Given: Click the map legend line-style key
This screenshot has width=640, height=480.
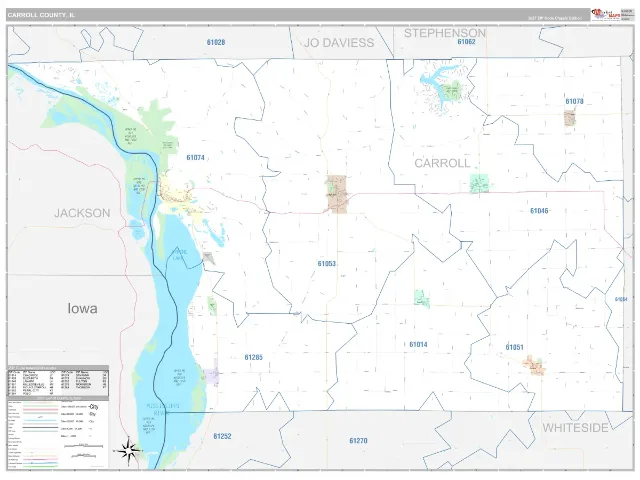Looking at the screenshot, I should 33,435.
